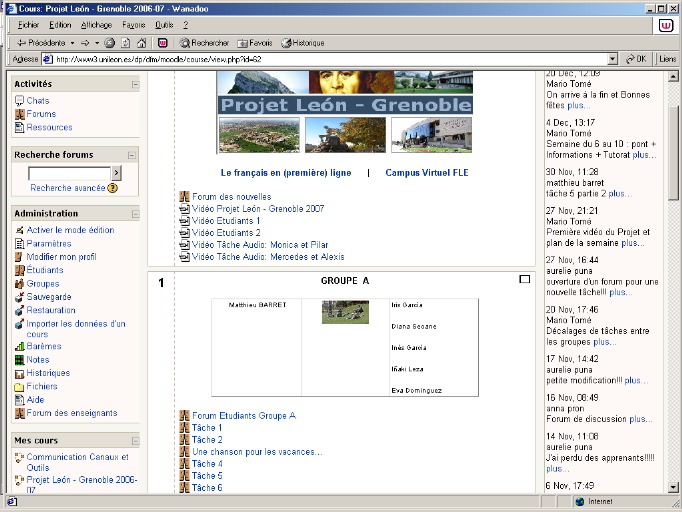Open the Campus Virtuel FLE link
The image size is (682, 512).
click(428, 173)
